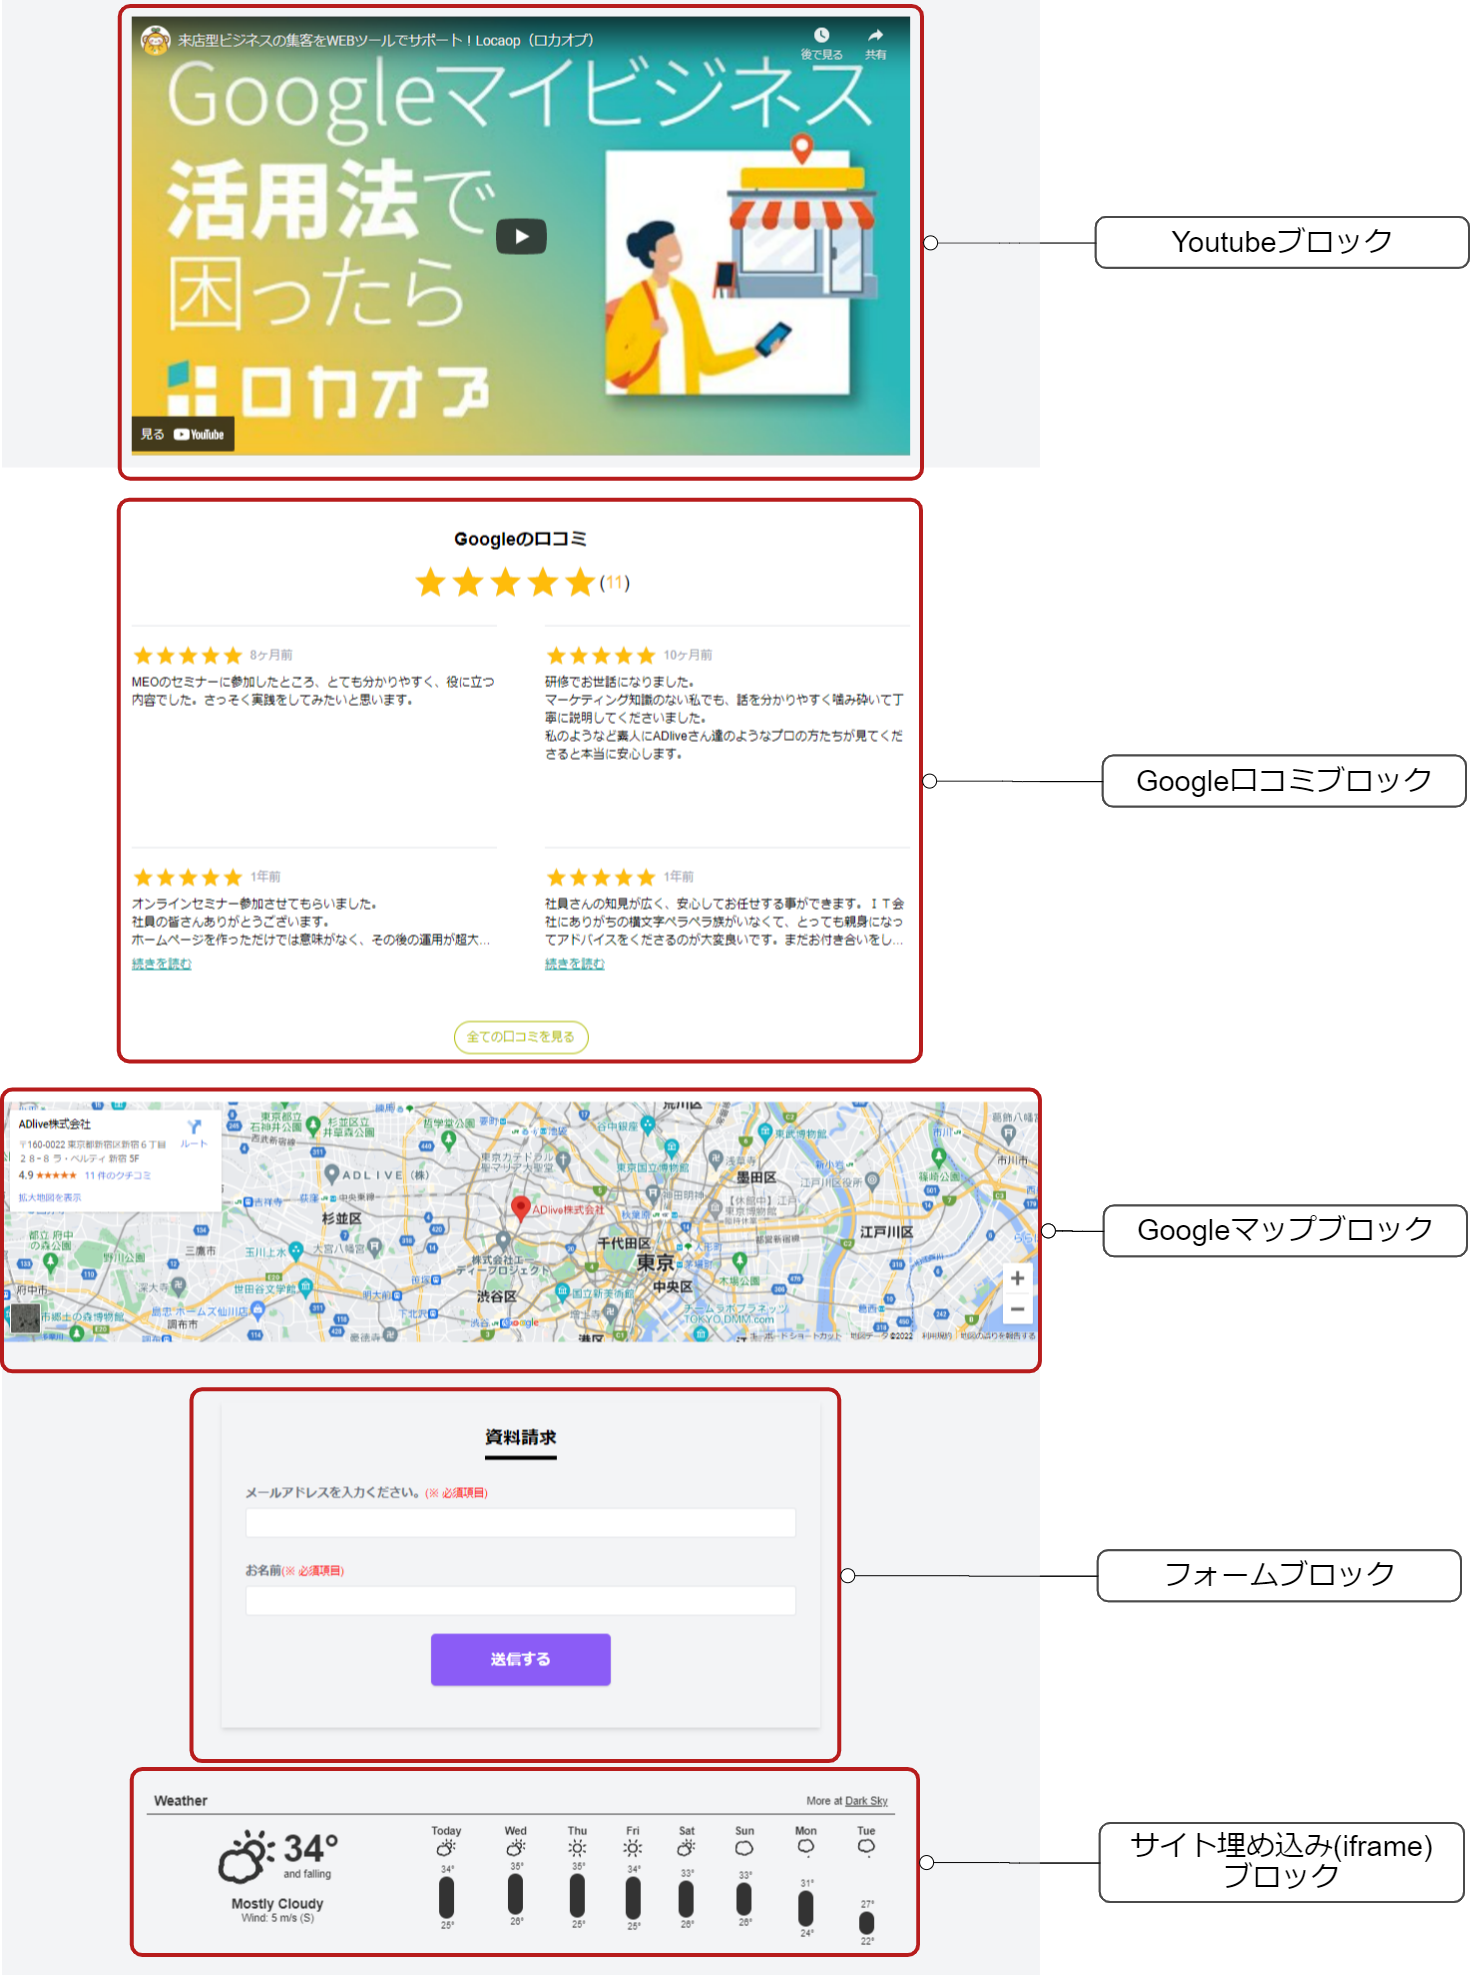
Task: Click the "見る YouTube" button
Action: pos(183,434)
